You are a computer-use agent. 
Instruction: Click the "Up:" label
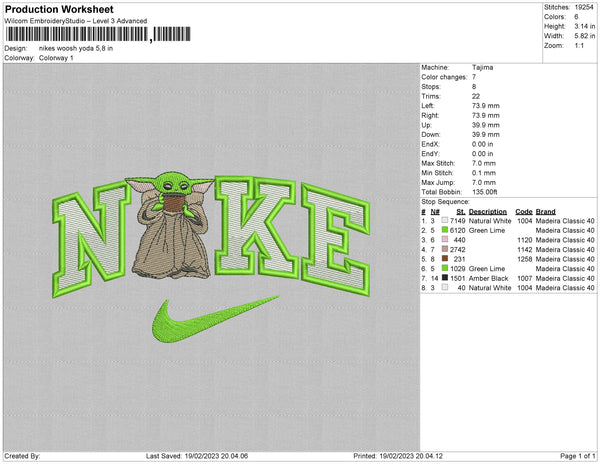click(x=426, y=125)
